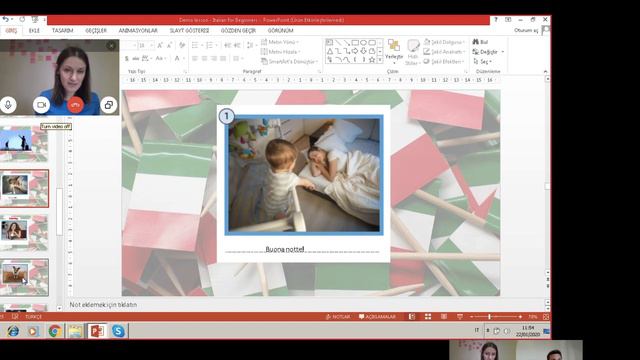Click the notes field 'Not eklemek için tıklatın'

click(103, 304)
